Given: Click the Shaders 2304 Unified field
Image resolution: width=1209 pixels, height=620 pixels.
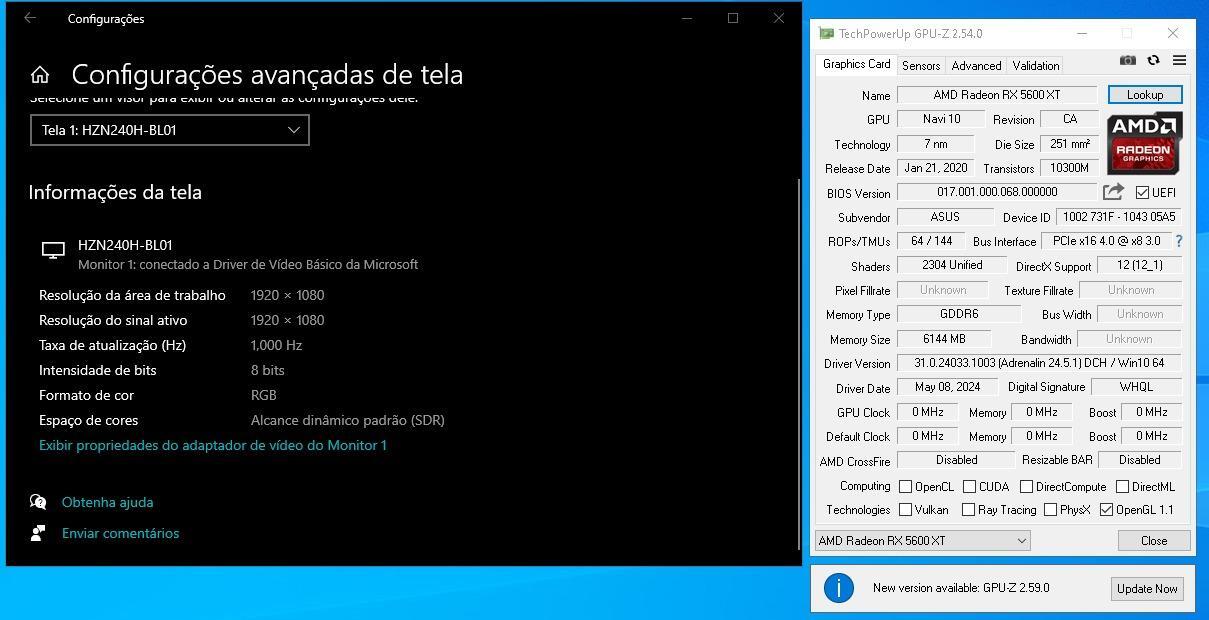Looking at the screenshot, I should (951, 265).
